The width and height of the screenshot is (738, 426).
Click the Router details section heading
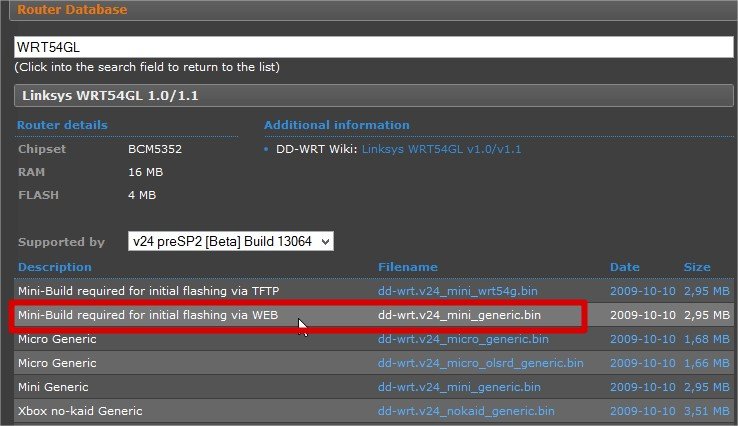tap(62, 125)
